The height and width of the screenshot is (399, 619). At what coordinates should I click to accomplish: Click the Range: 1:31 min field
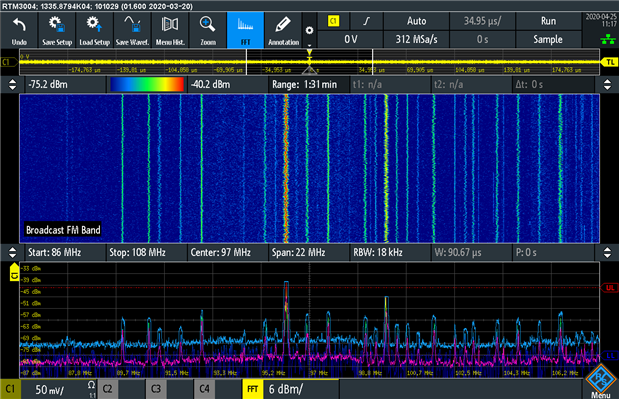[x=310, y=84]
